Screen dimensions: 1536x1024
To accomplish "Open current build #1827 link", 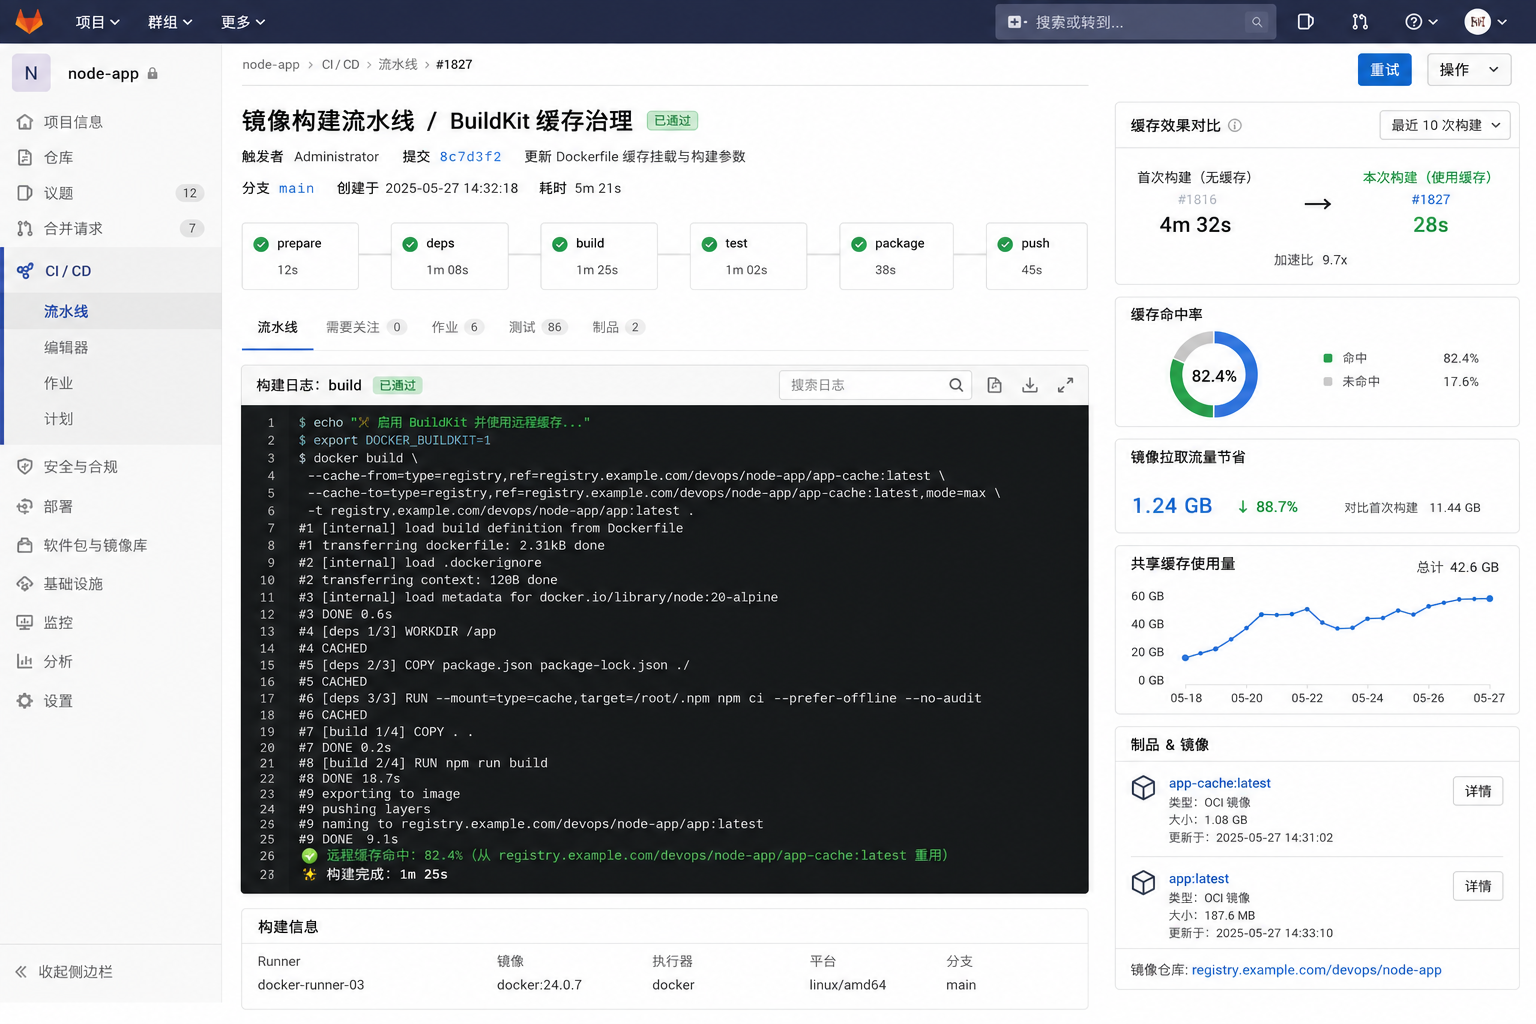I will click(x=1431, y=200).
